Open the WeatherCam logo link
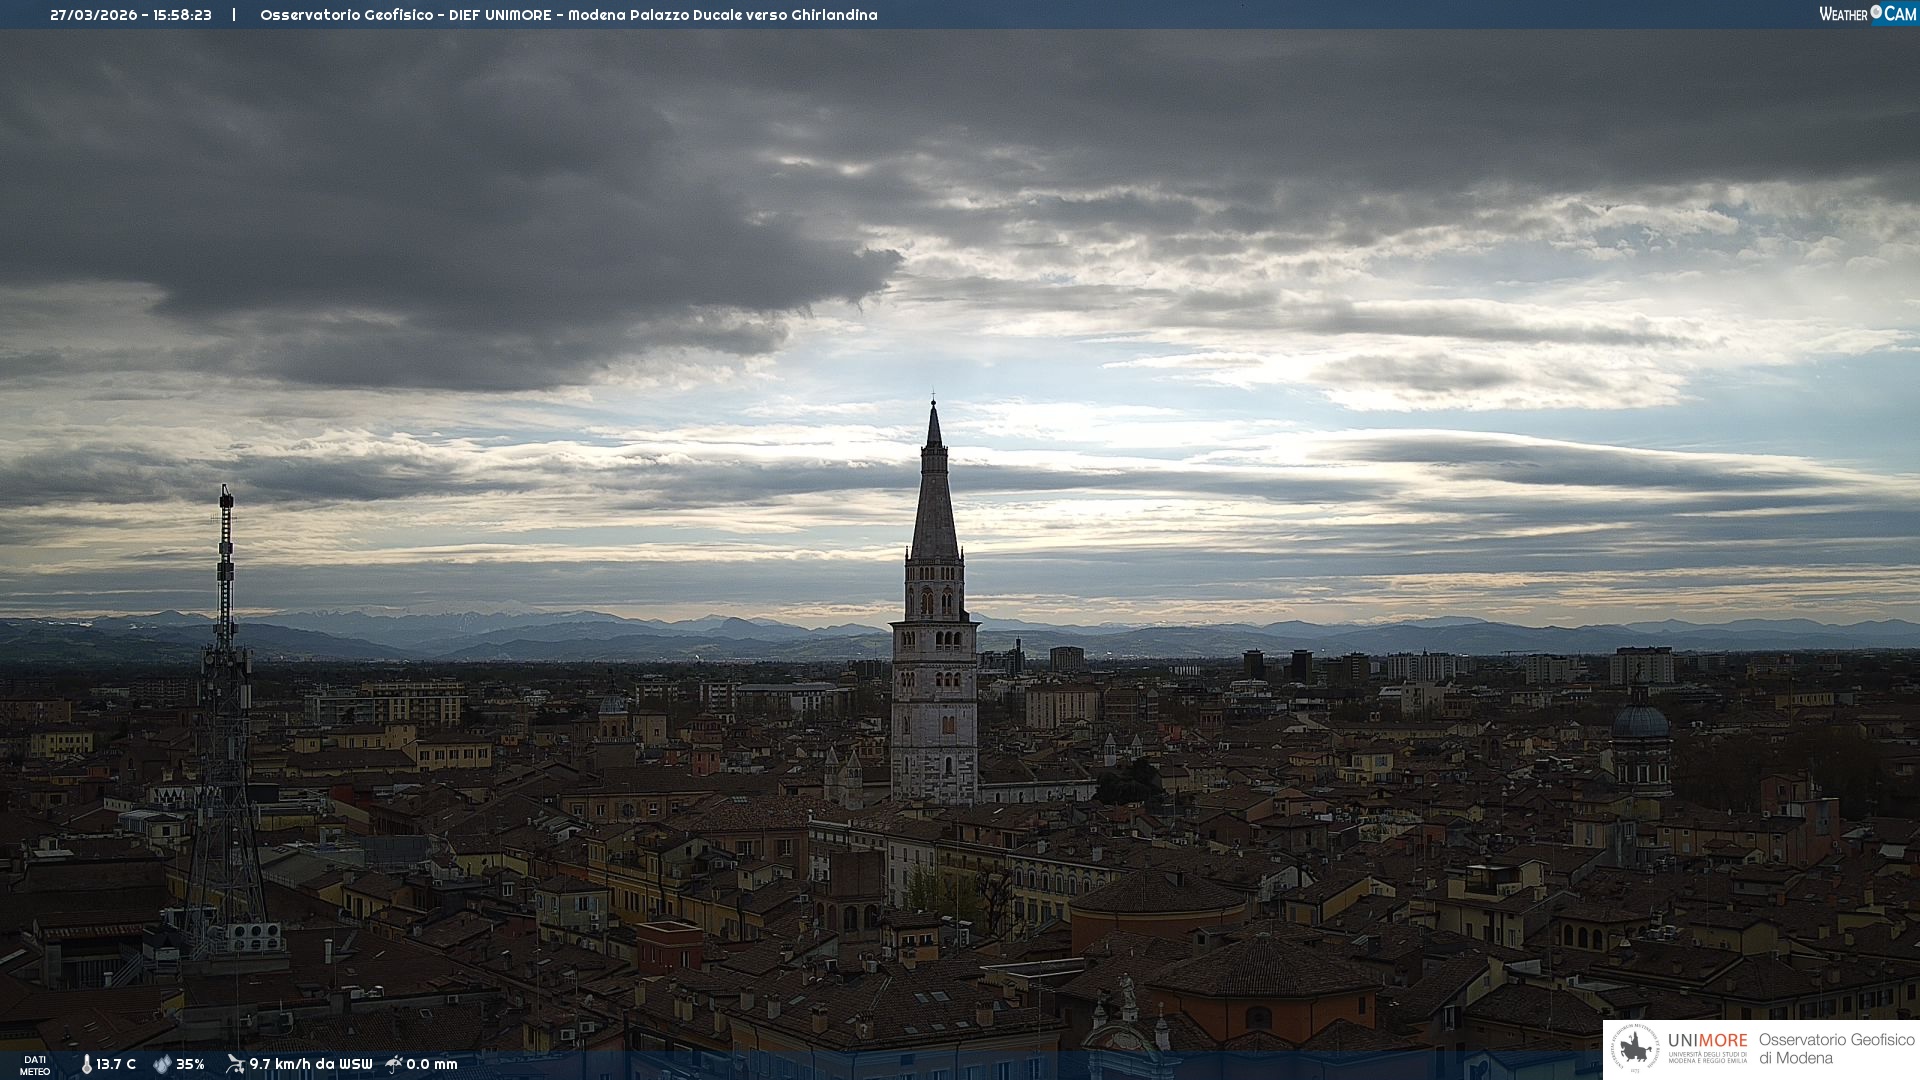This screenshot has height=1080, width=1920. [1866, 14]
